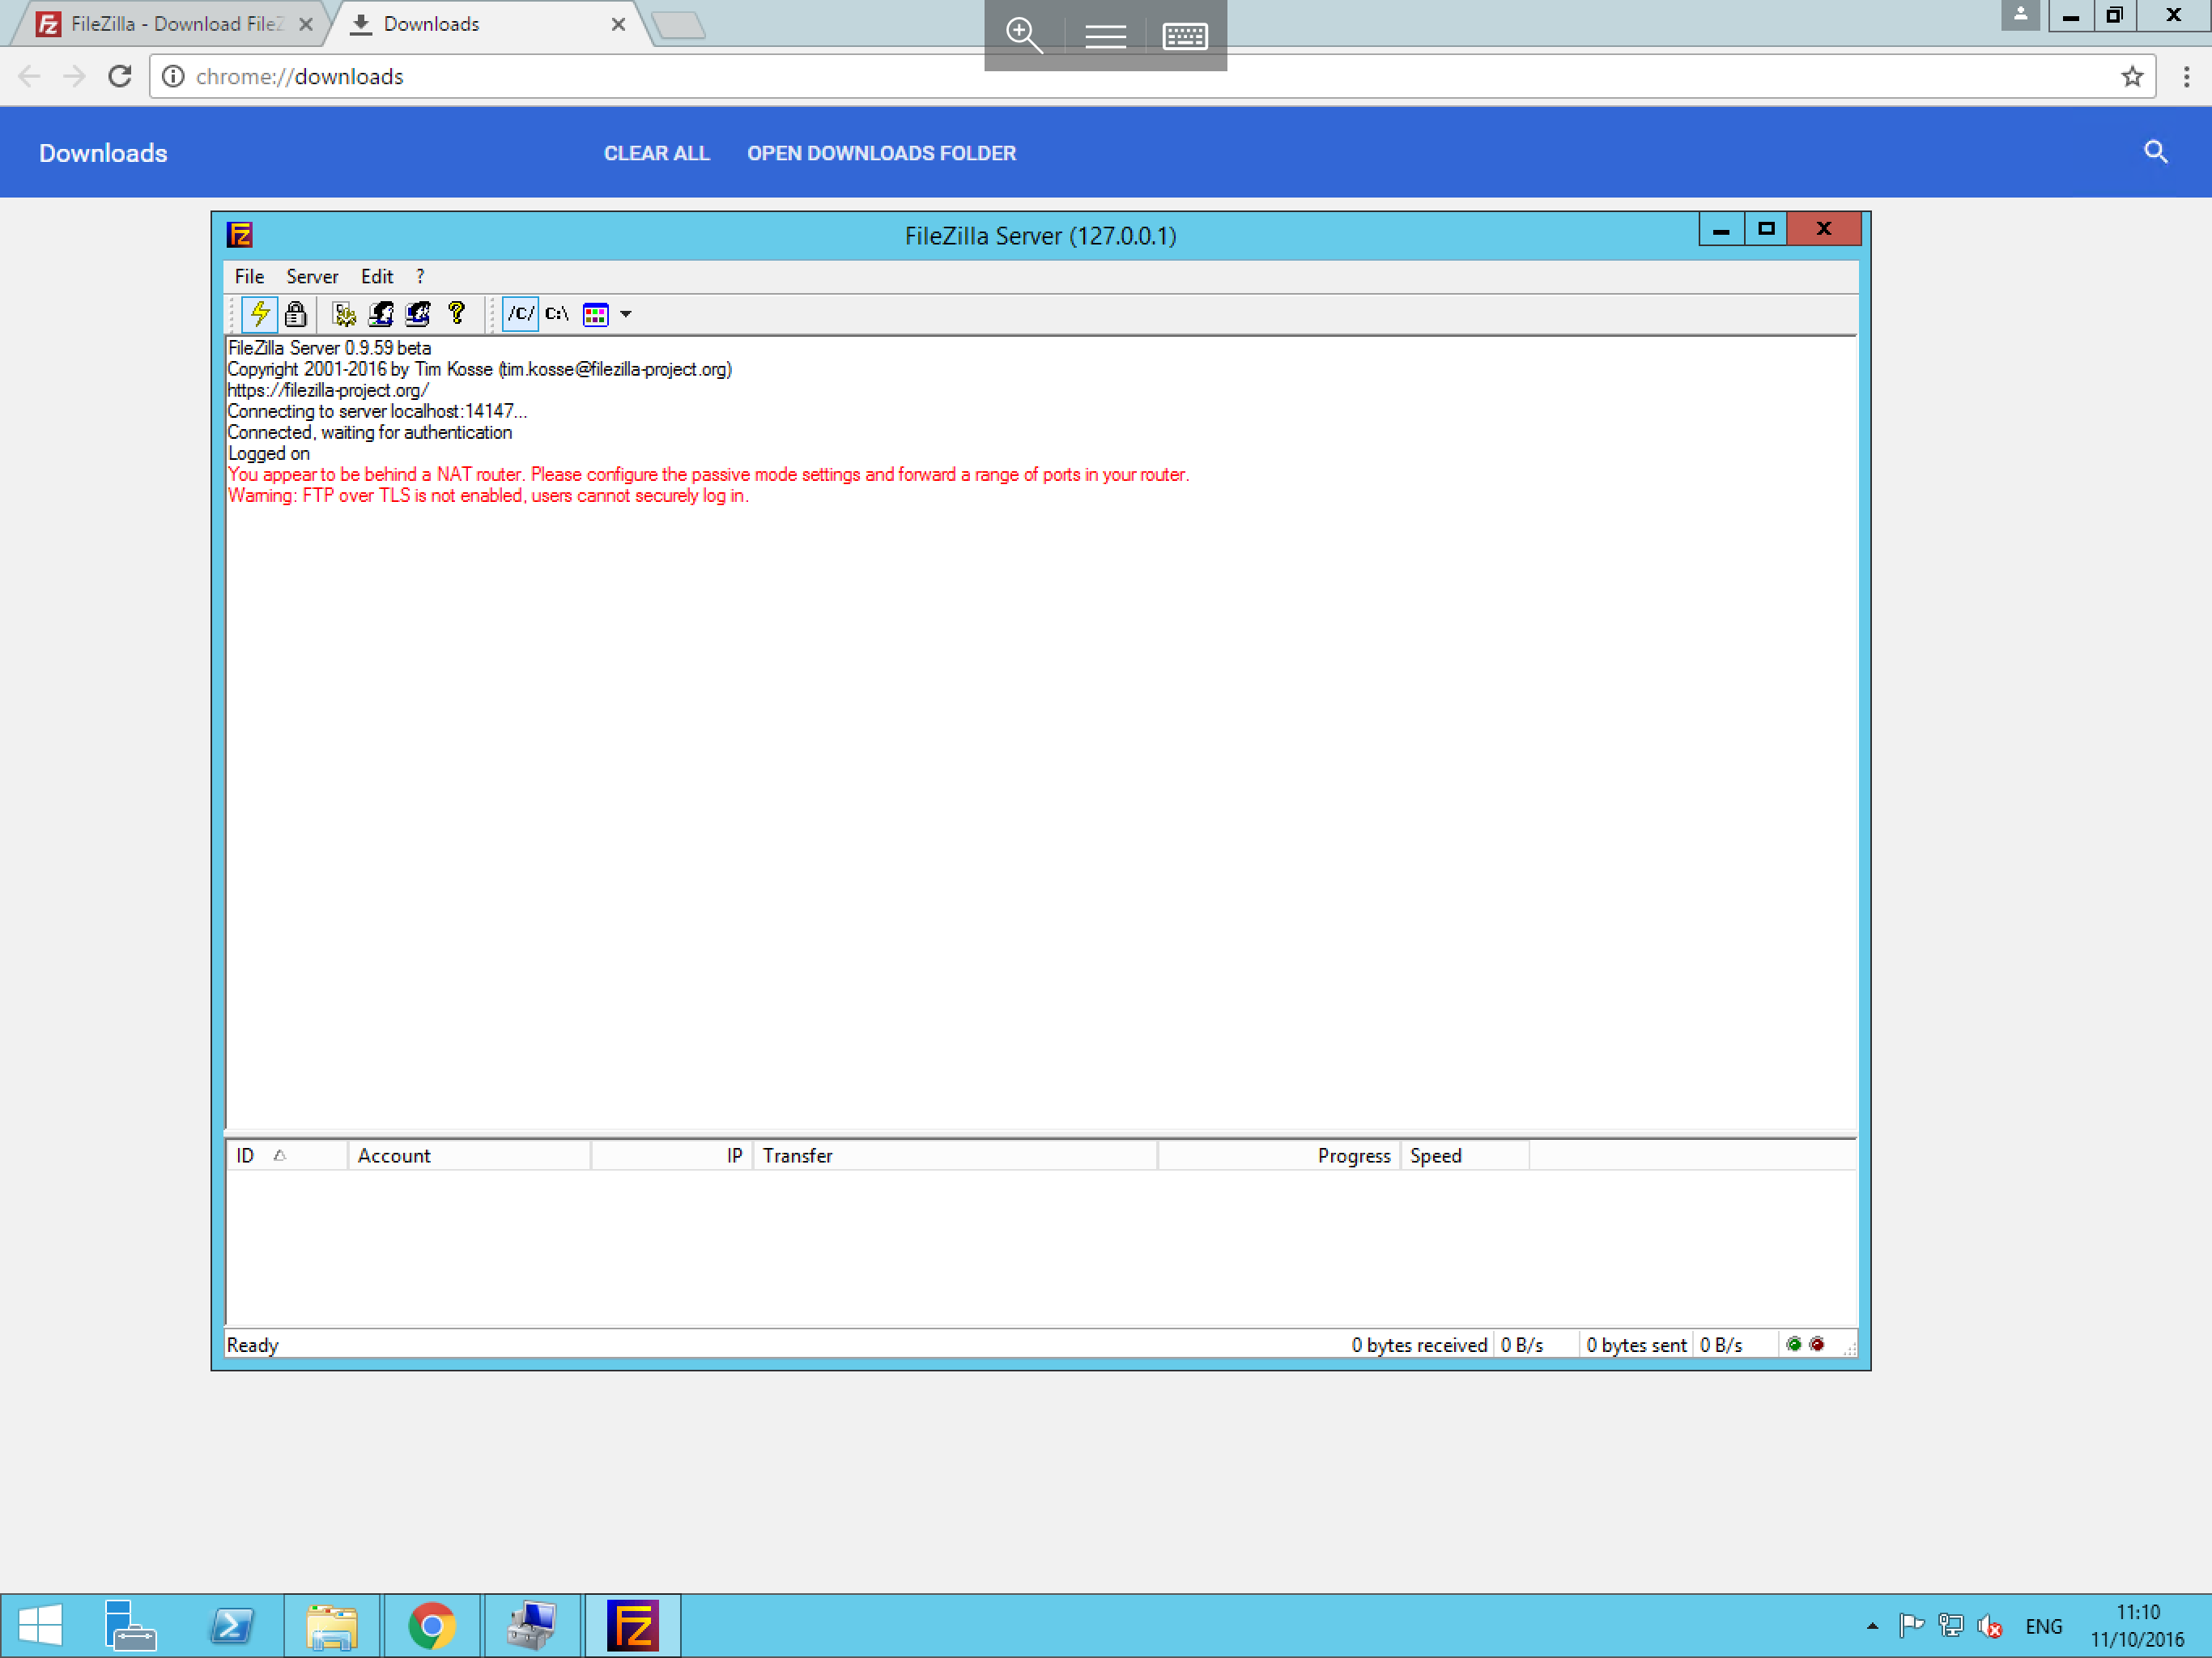
Task: Click the Chrome taskbar icon
Action: [x=432, y=1625]
